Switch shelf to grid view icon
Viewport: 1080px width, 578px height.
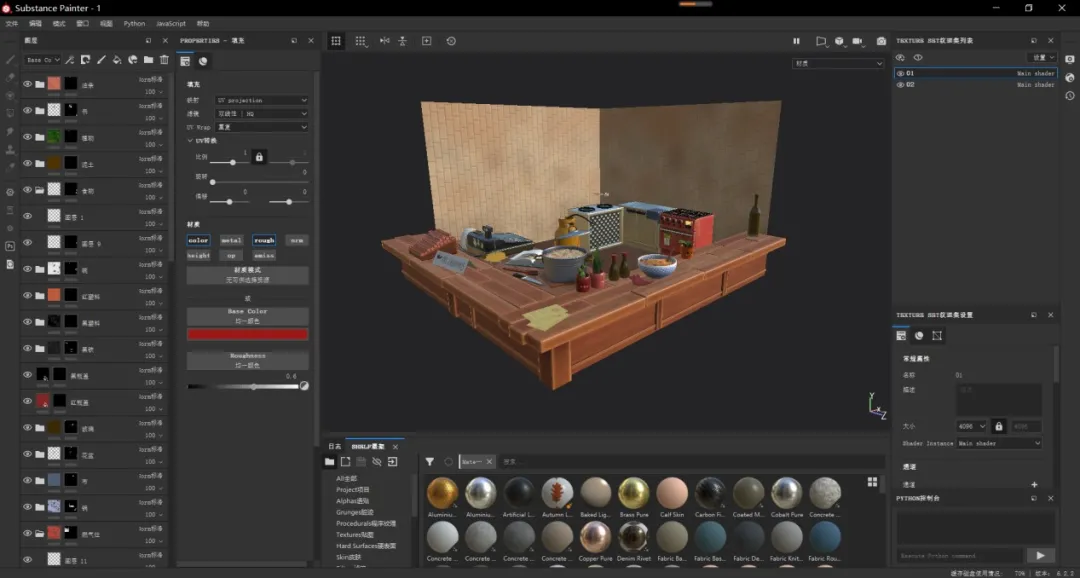coord(872,481)
